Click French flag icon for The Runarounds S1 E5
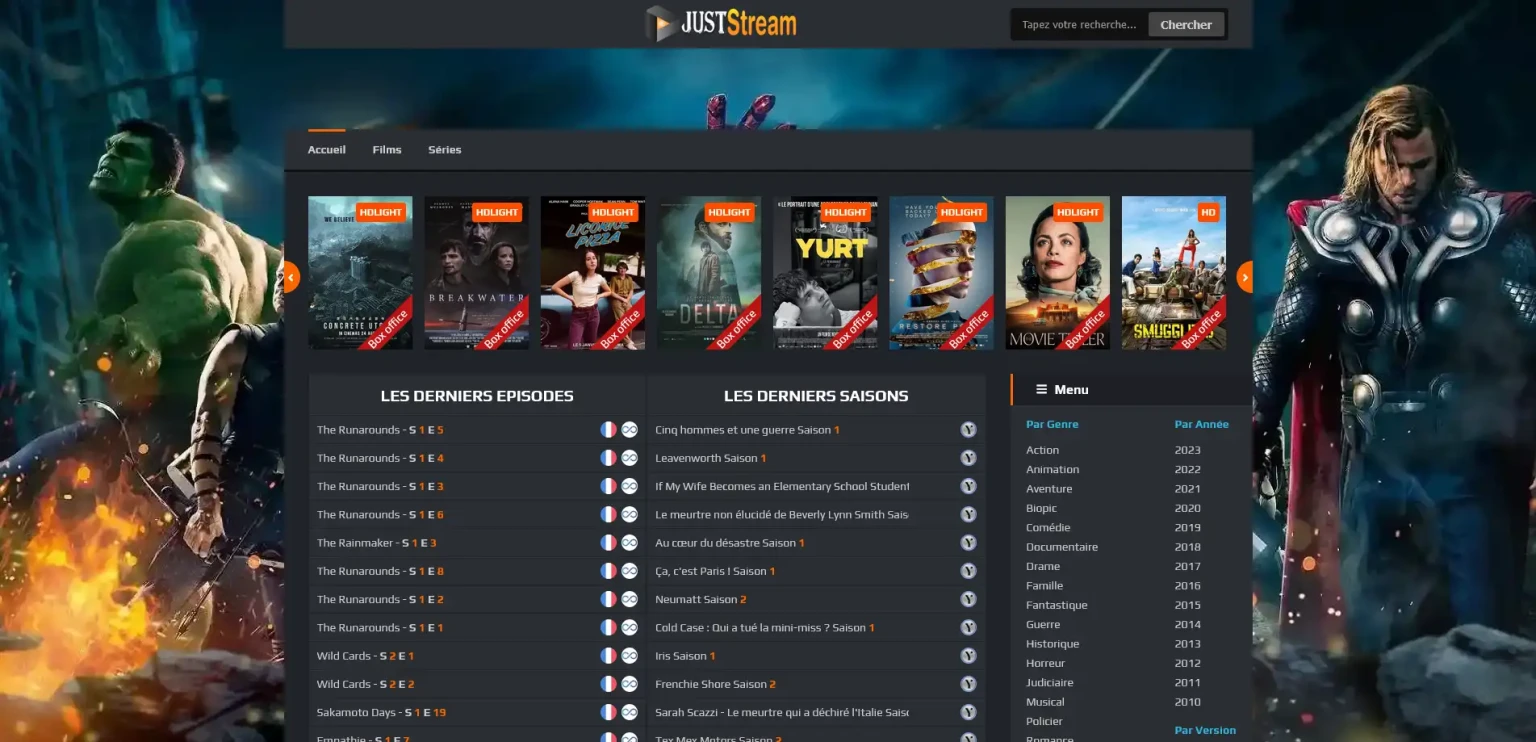 coord(608,430)
